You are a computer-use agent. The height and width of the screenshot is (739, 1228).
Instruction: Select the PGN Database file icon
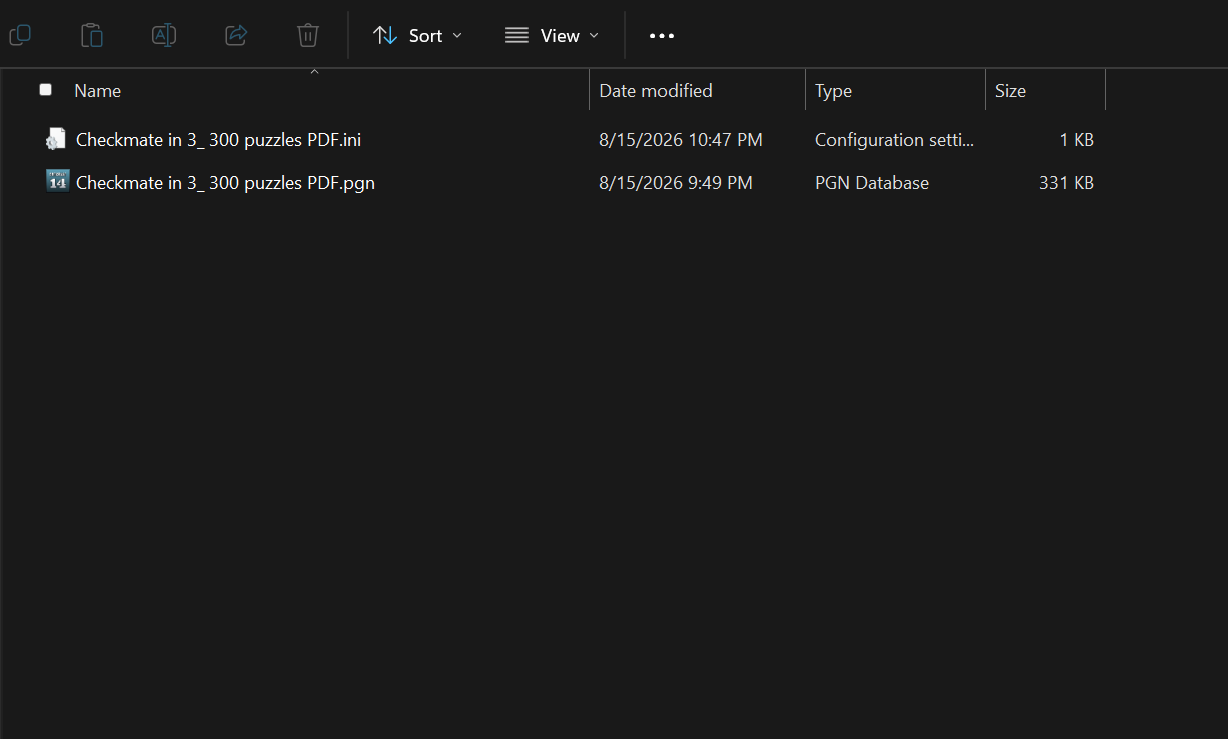pyautogui.click(x=57, y=181)
